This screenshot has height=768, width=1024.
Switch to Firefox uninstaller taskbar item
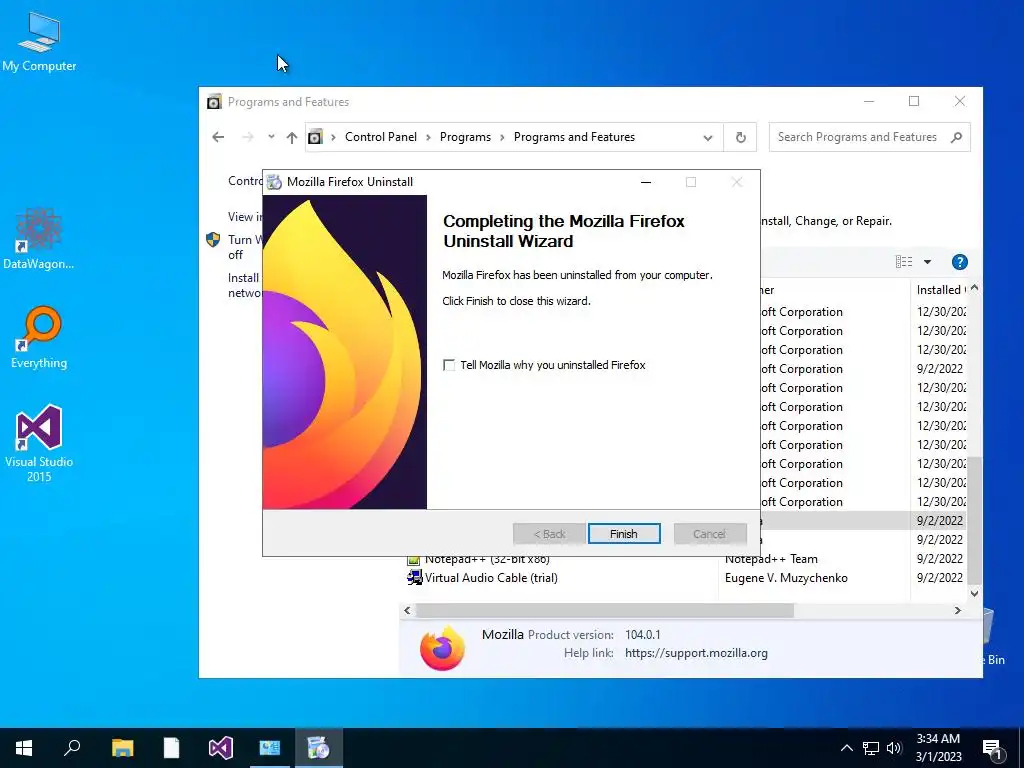tap(319, 748)
